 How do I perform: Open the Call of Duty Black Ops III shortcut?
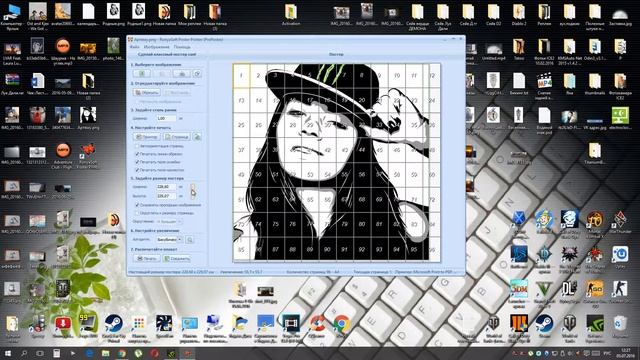point(519,327)
